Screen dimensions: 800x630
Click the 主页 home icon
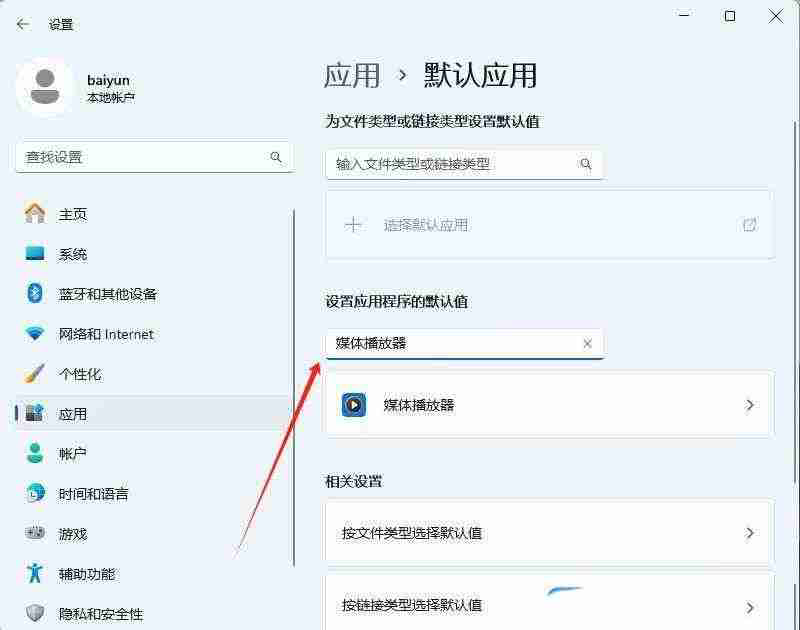[x=35, y=214]
